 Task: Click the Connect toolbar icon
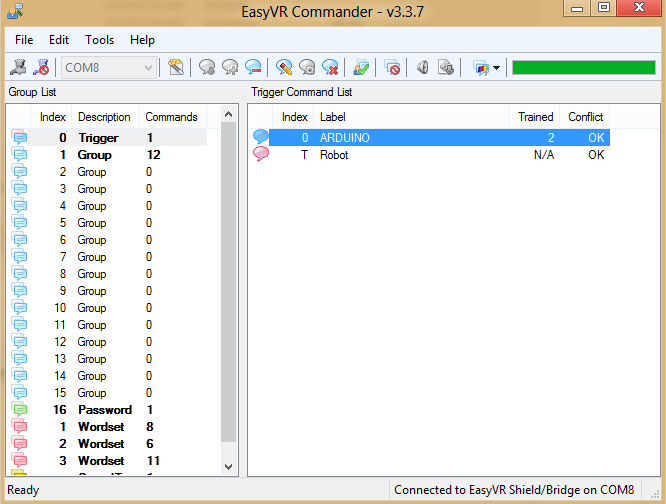coord(18,68)
